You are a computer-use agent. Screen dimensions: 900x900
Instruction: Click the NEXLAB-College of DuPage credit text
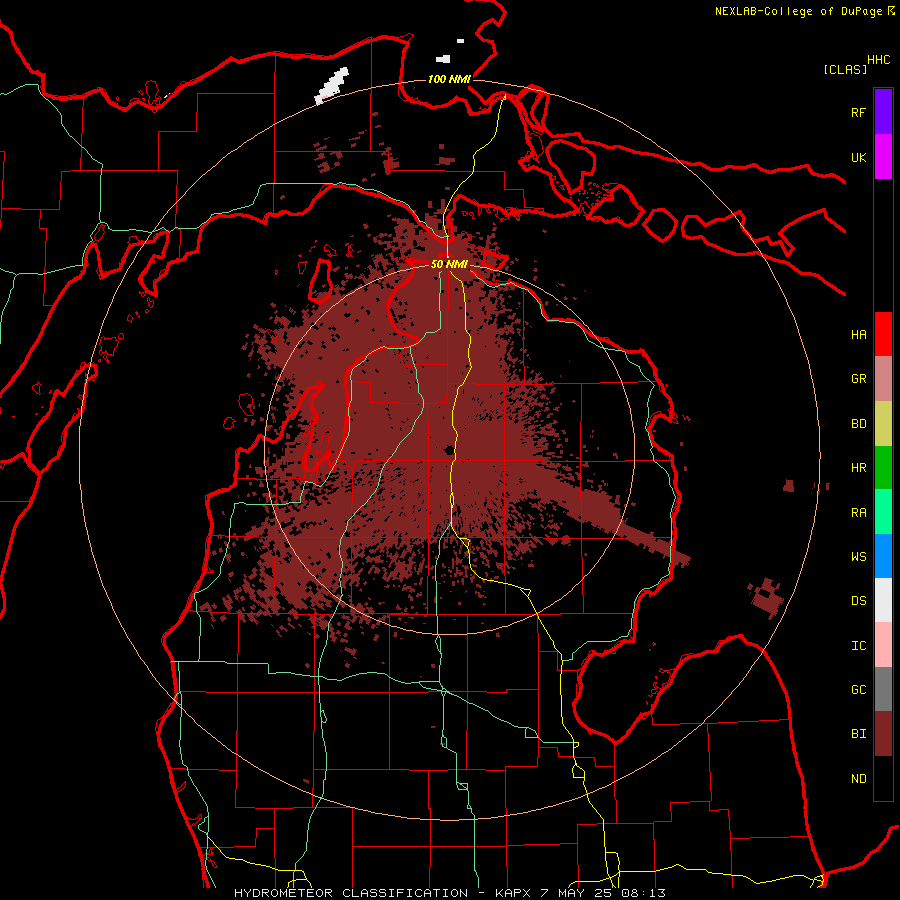tap(798, 11)
